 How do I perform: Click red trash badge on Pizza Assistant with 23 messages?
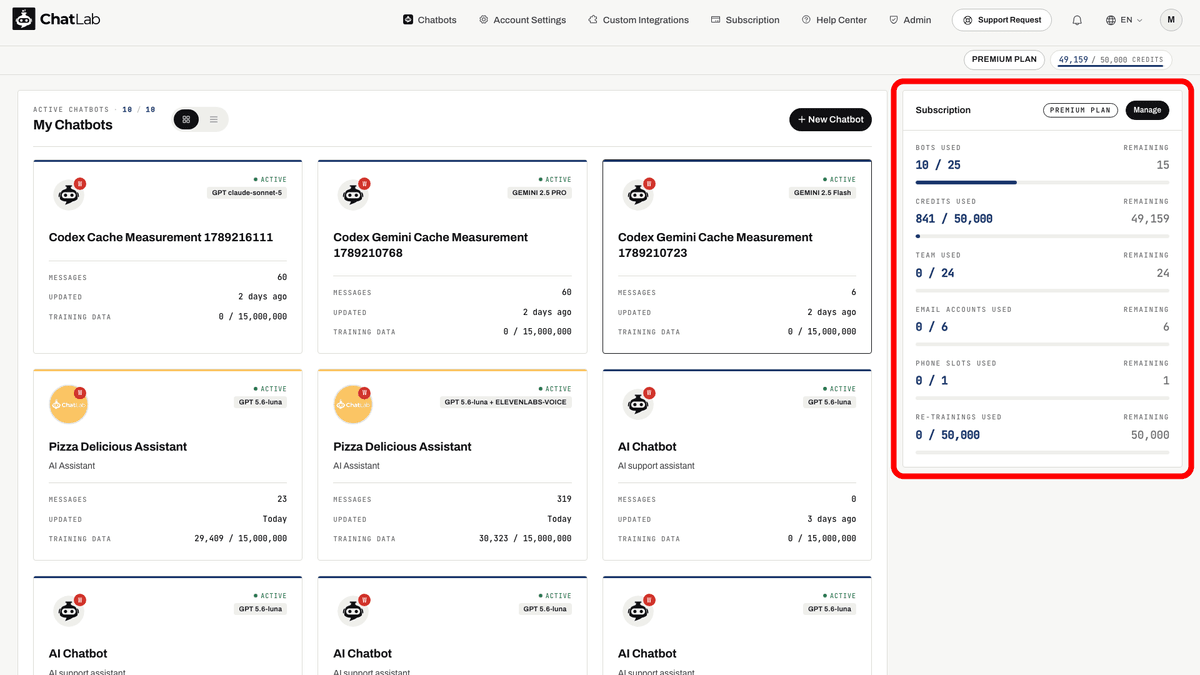click(80, 392)
